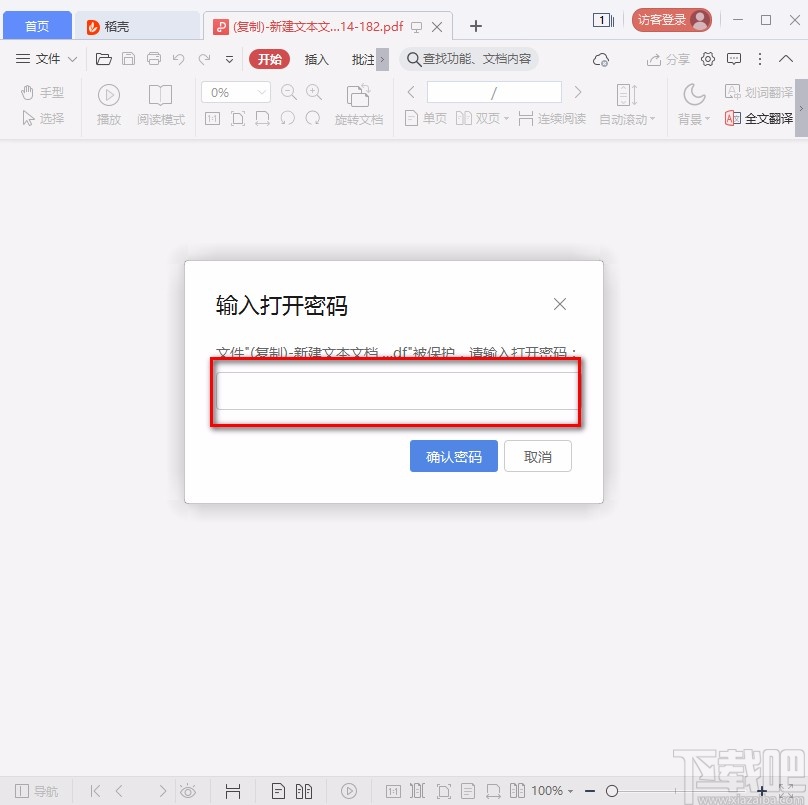Show more ribbon tabs arrow after 批注
The width and height of the screenshot is (808, 805).
pyautogui.click(x=382, y=59)
